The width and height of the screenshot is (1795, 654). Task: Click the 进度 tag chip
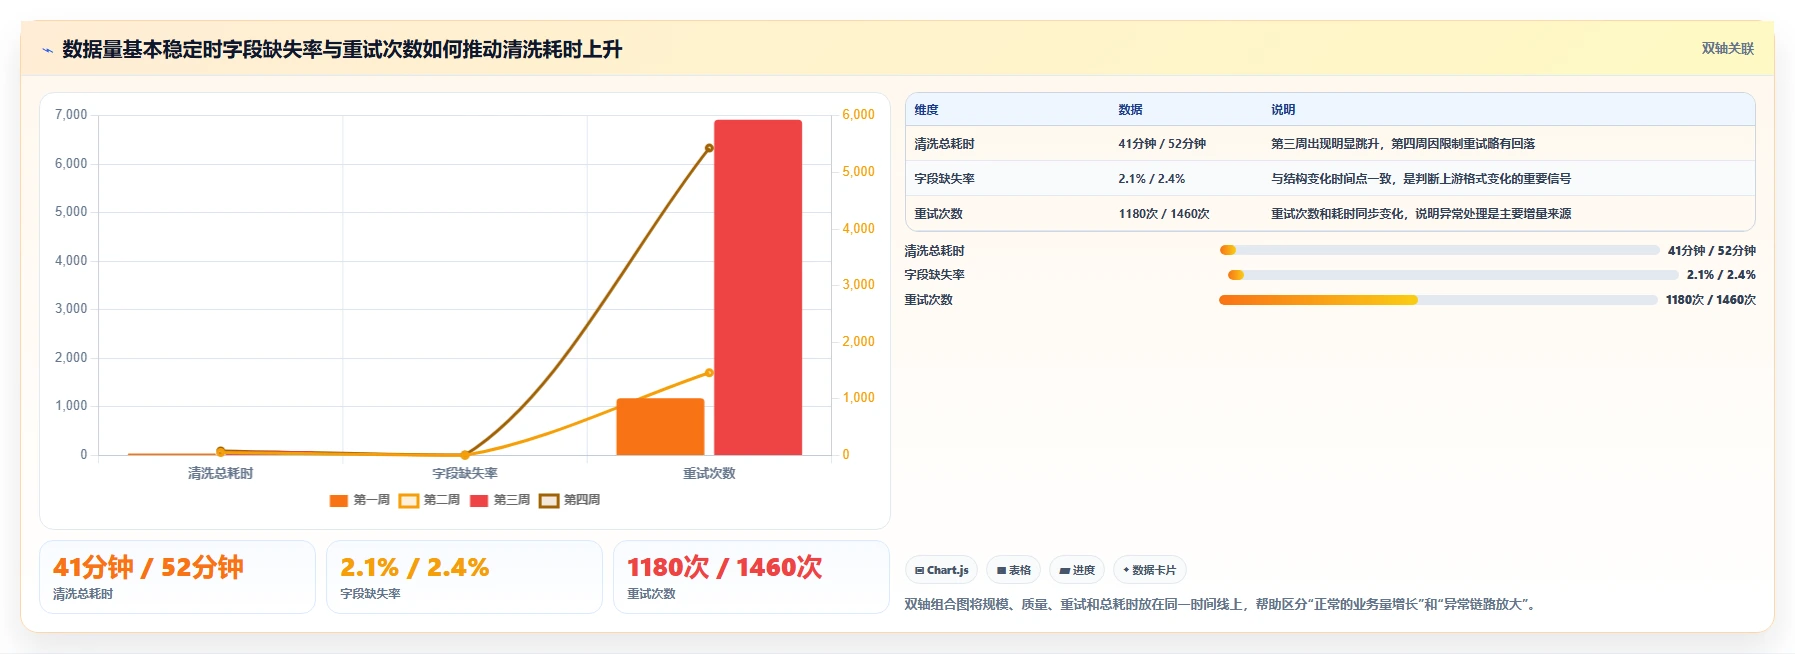coord(1077,570)
